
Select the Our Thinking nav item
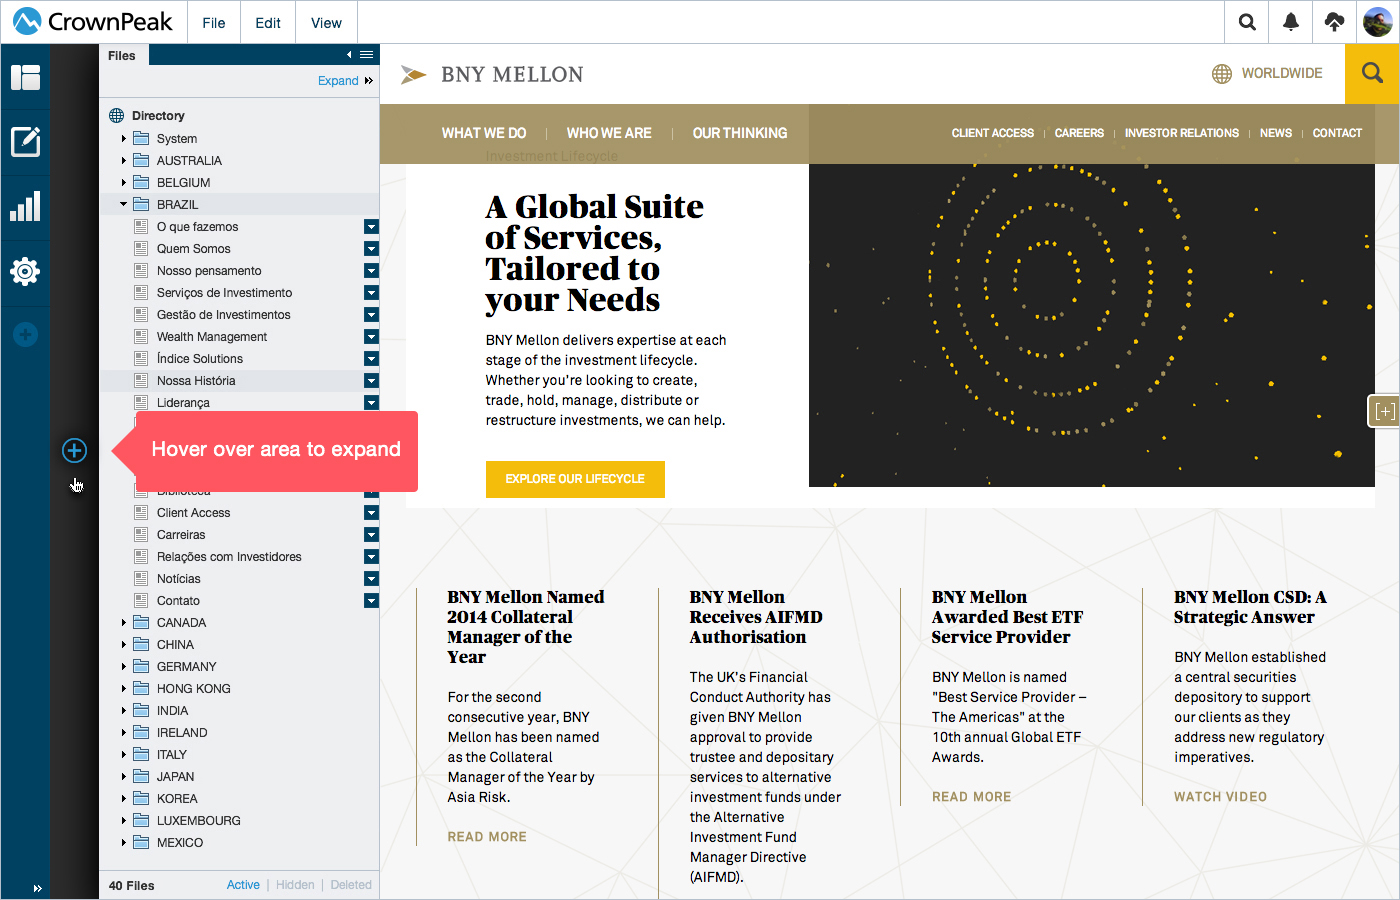tap(740, 133)
